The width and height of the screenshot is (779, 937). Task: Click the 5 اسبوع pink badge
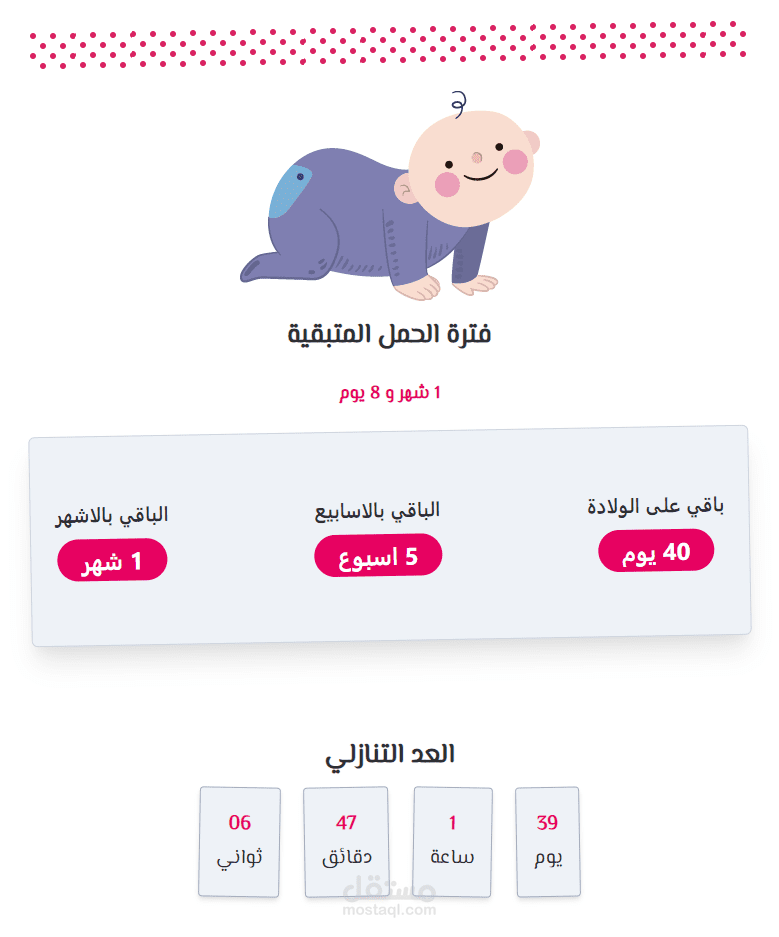point(378,556)
